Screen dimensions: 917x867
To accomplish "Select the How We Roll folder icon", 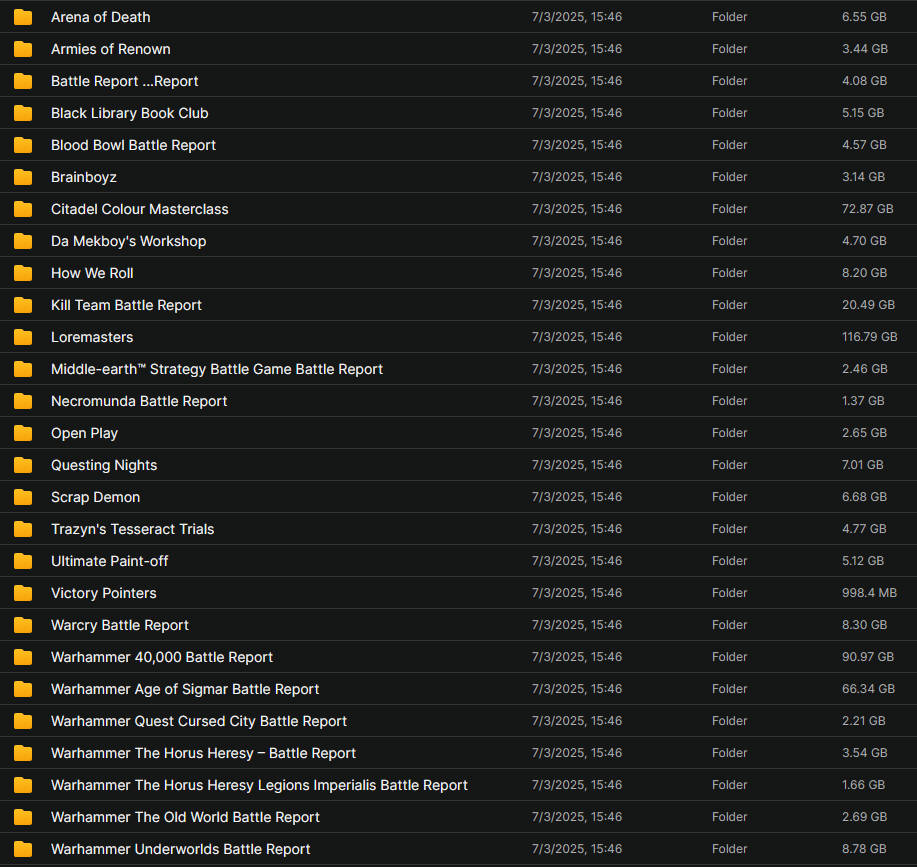I will (23, 273).
